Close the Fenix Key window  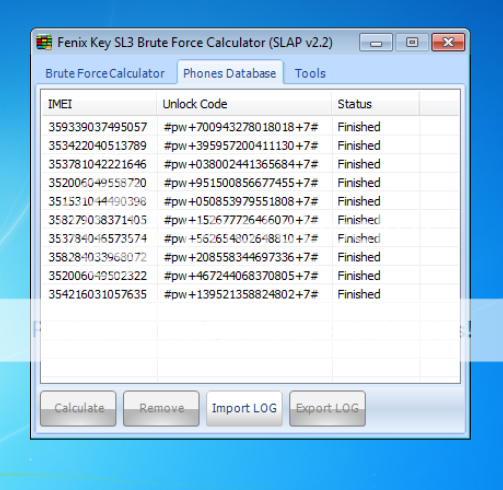pyautogui.click(x=448, y=43)
